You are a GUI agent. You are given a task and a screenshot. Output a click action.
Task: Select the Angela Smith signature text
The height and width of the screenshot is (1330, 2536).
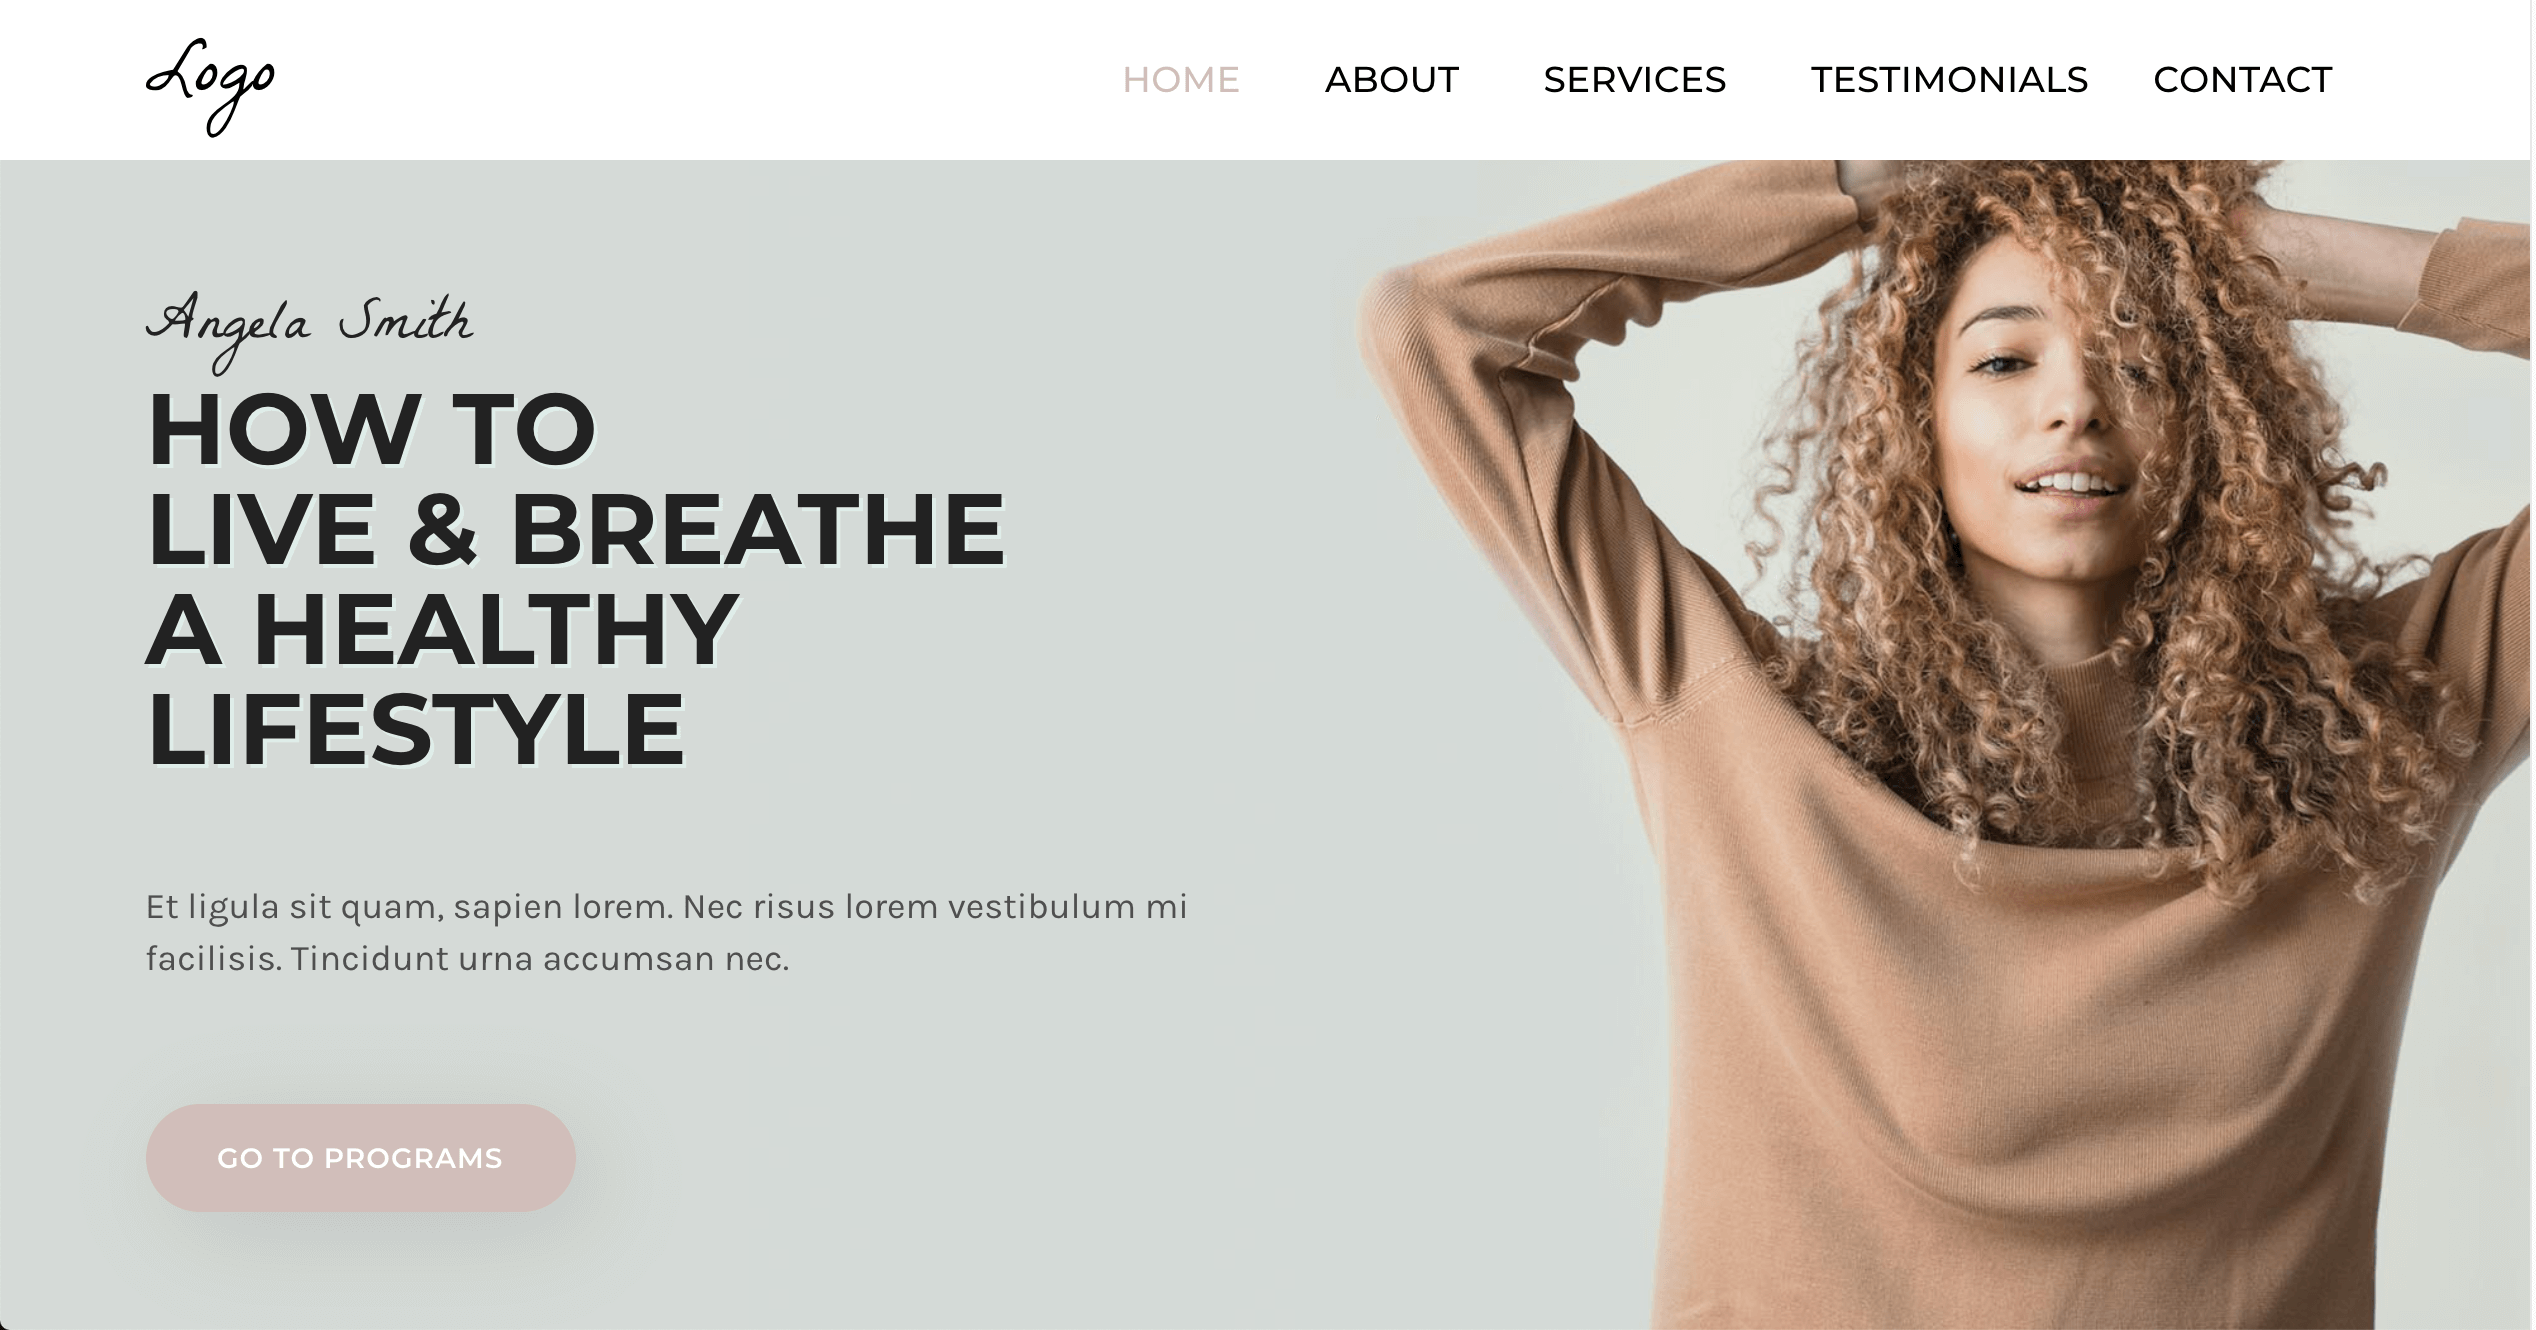pos(310,330)
